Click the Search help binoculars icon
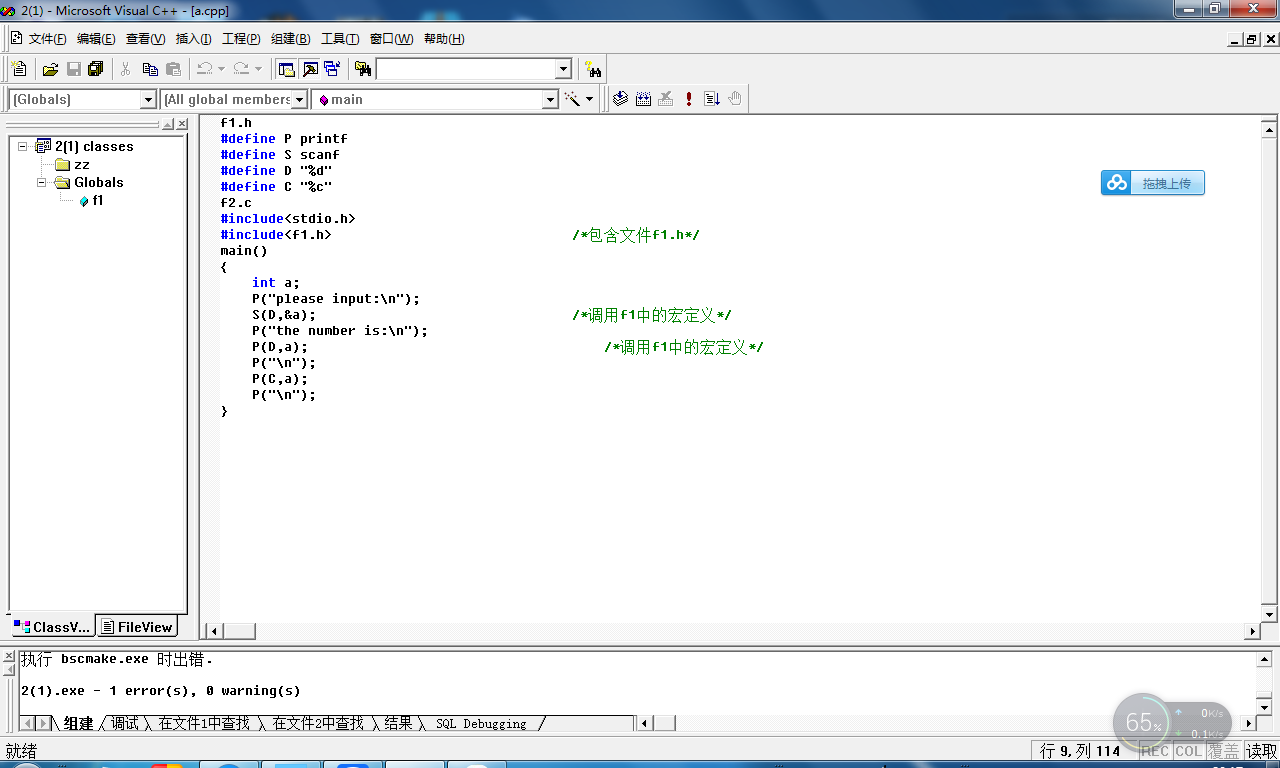 coord(594,69)
